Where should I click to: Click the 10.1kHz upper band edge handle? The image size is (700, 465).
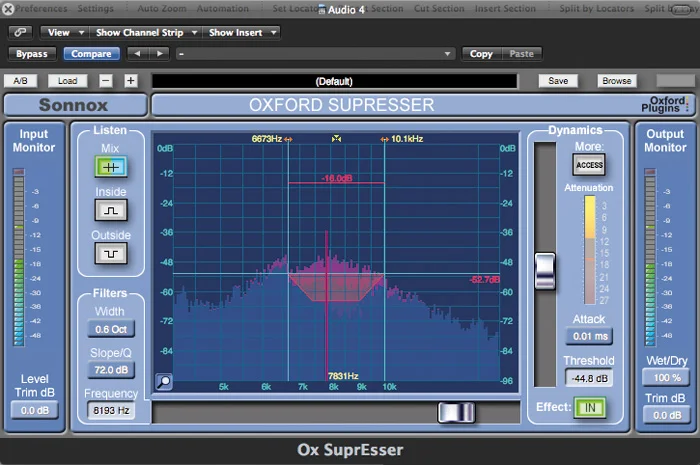click(x=384, y=139)
